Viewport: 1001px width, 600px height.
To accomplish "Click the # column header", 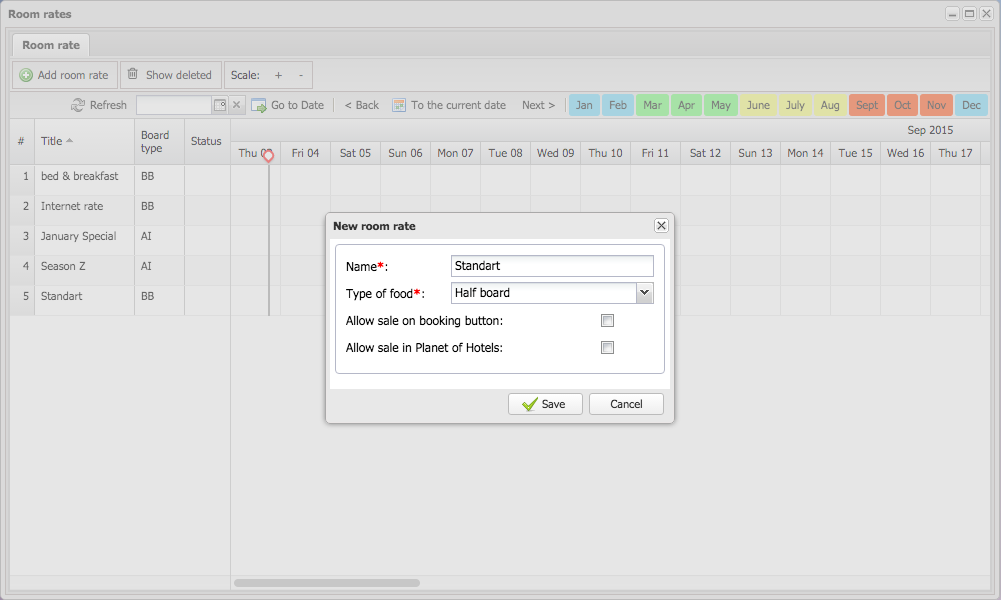I will point(22,142).
